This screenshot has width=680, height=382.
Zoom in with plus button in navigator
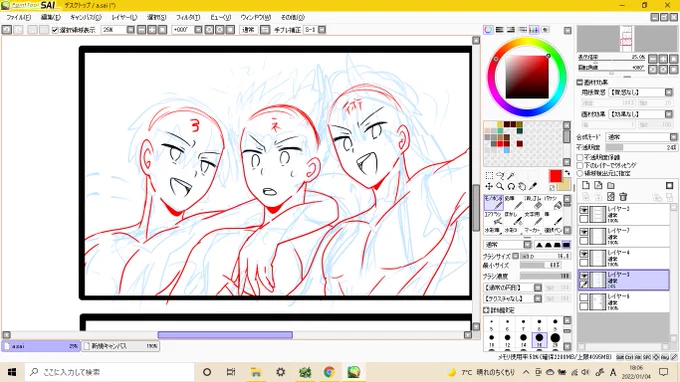pos(664,59)
